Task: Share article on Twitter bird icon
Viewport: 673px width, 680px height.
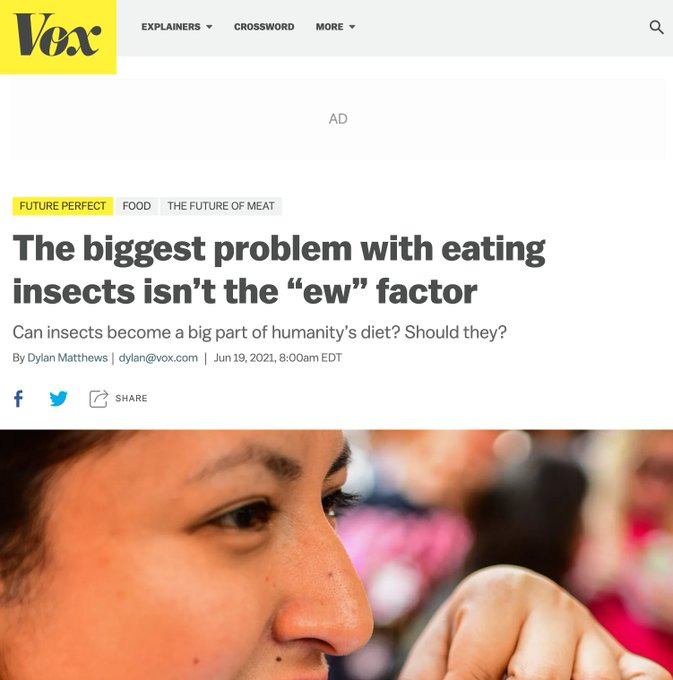Action: coord(59,398)
